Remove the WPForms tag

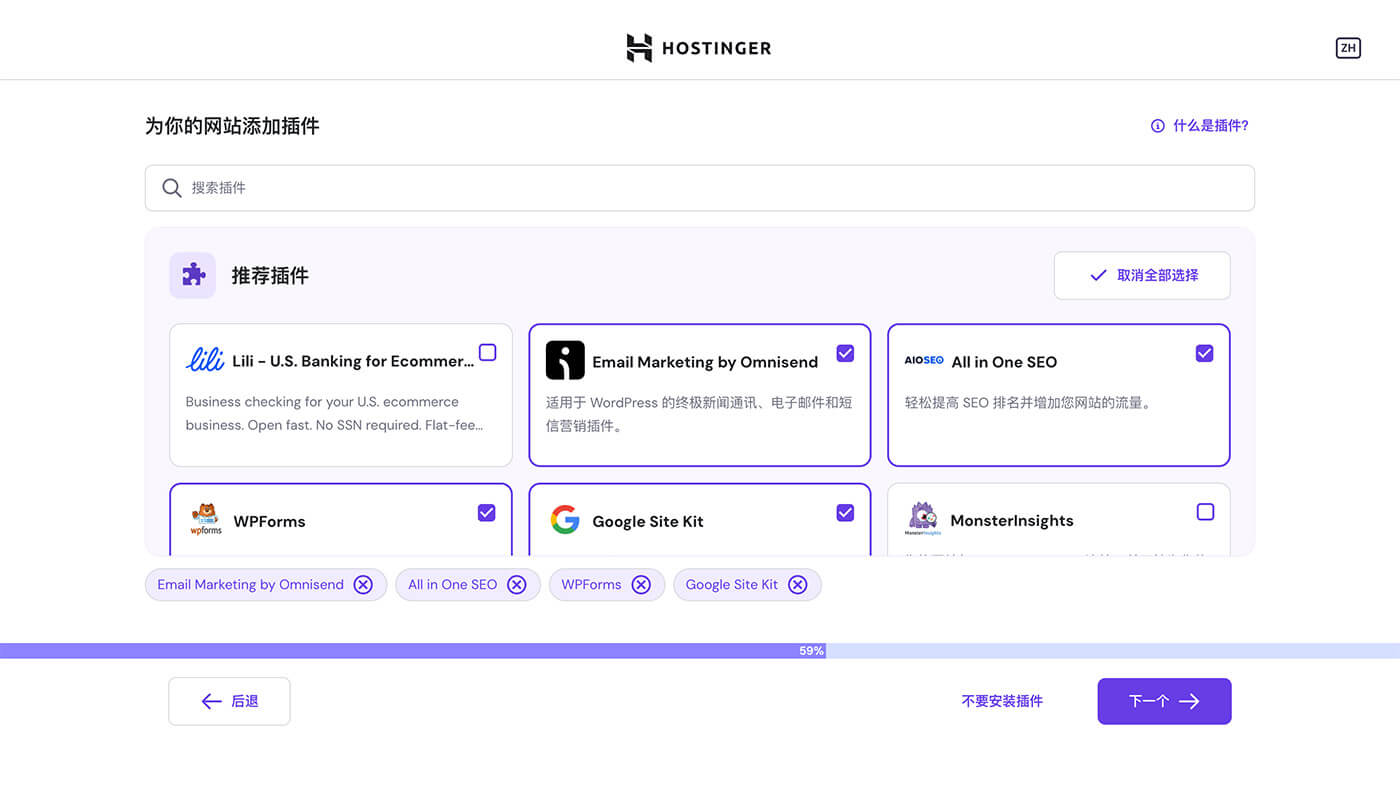(x=641, y=585)
